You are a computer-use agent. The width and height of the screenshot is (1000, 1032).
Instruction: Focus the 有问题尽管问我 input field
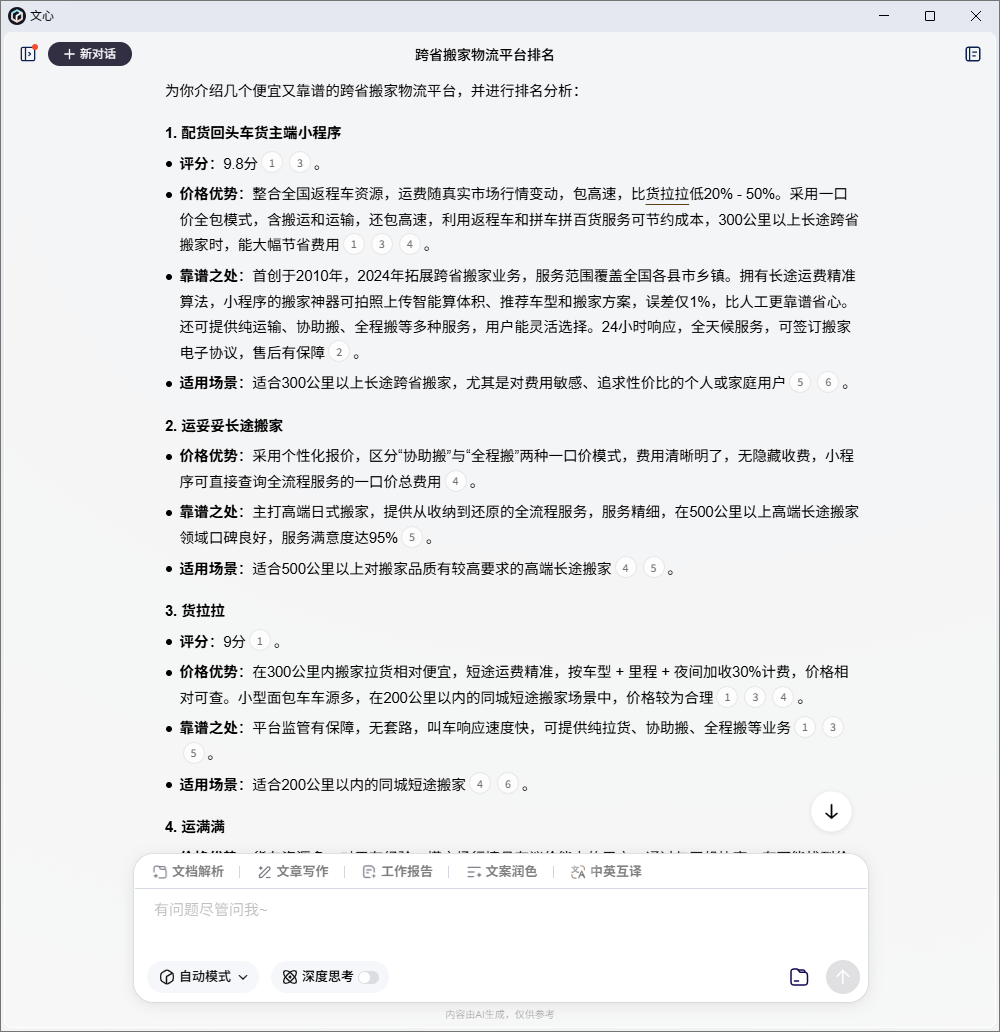(x=500, y=921)
